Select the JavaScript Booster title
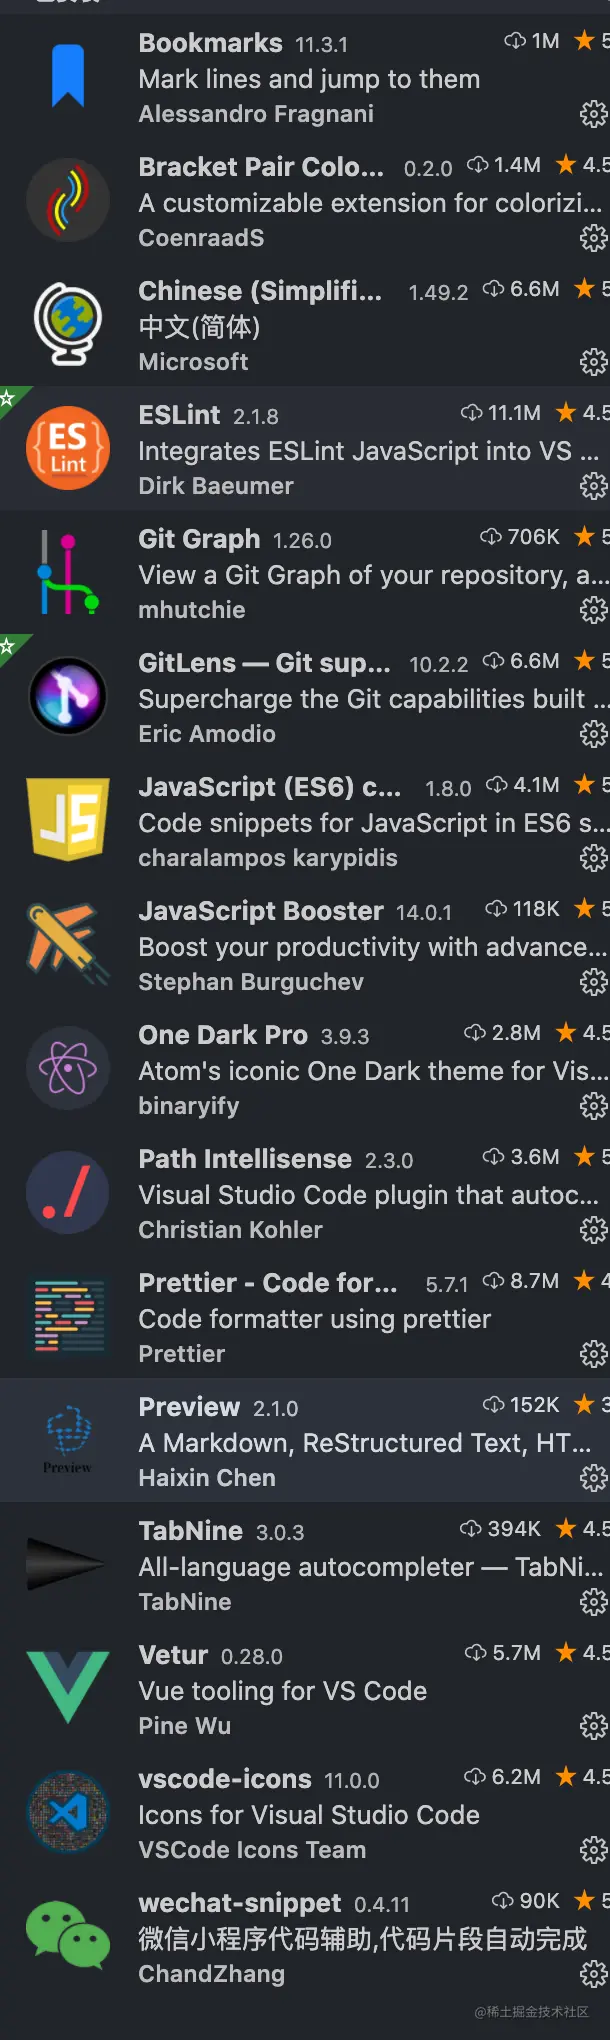Viewport: 610px width, 2040px height. [261, 911]
